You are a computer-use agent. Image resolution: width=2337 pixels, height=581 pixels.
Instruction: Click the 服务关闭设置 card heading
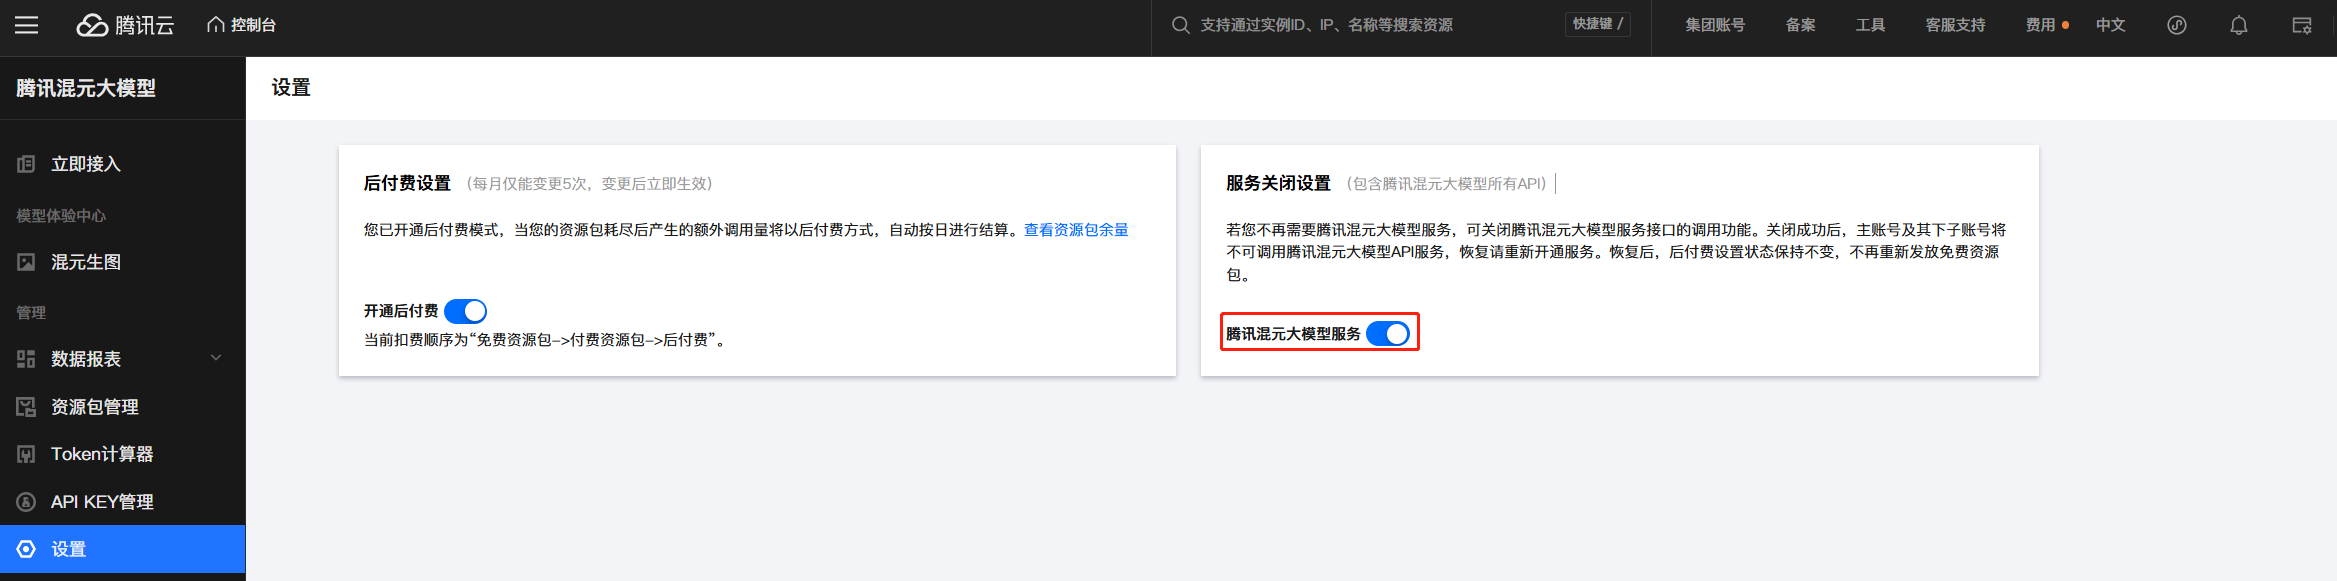pos(1278,183)
